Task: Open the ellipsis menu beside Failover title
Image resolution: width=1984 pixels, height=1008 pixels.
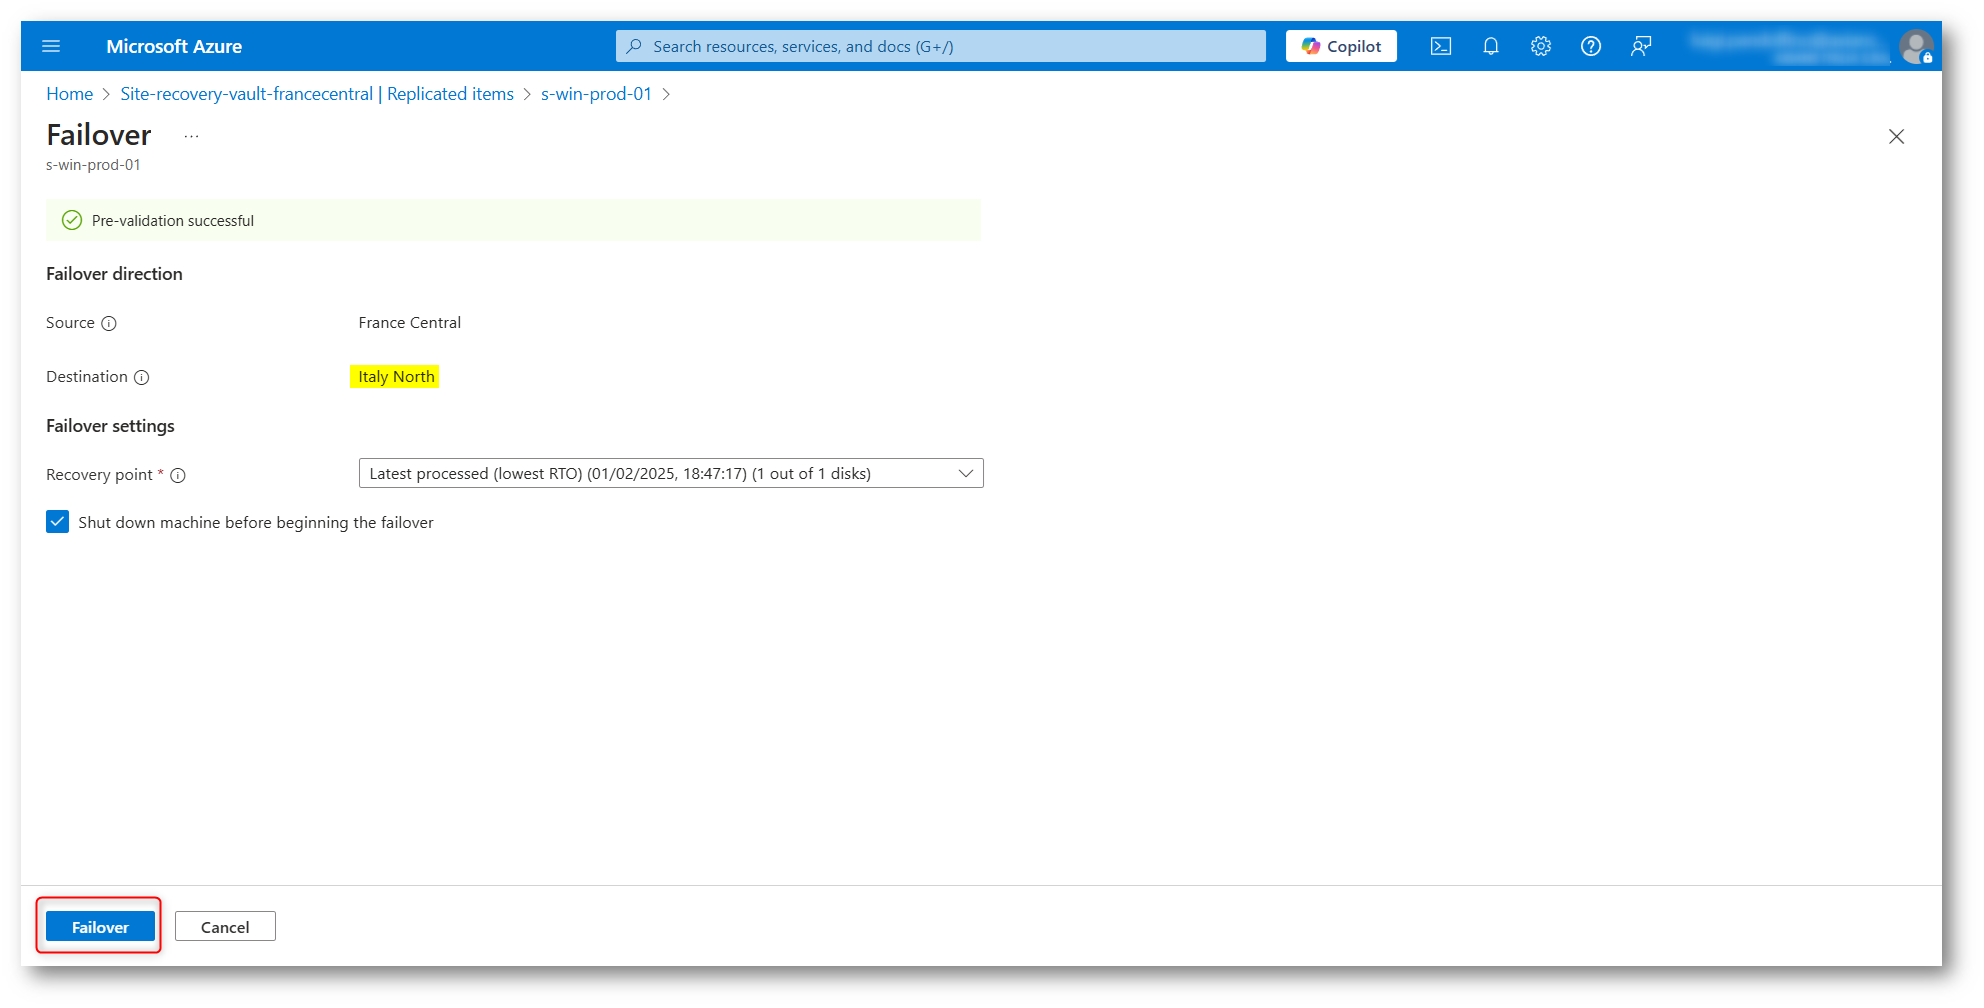Action: click(x=191, y=136)
